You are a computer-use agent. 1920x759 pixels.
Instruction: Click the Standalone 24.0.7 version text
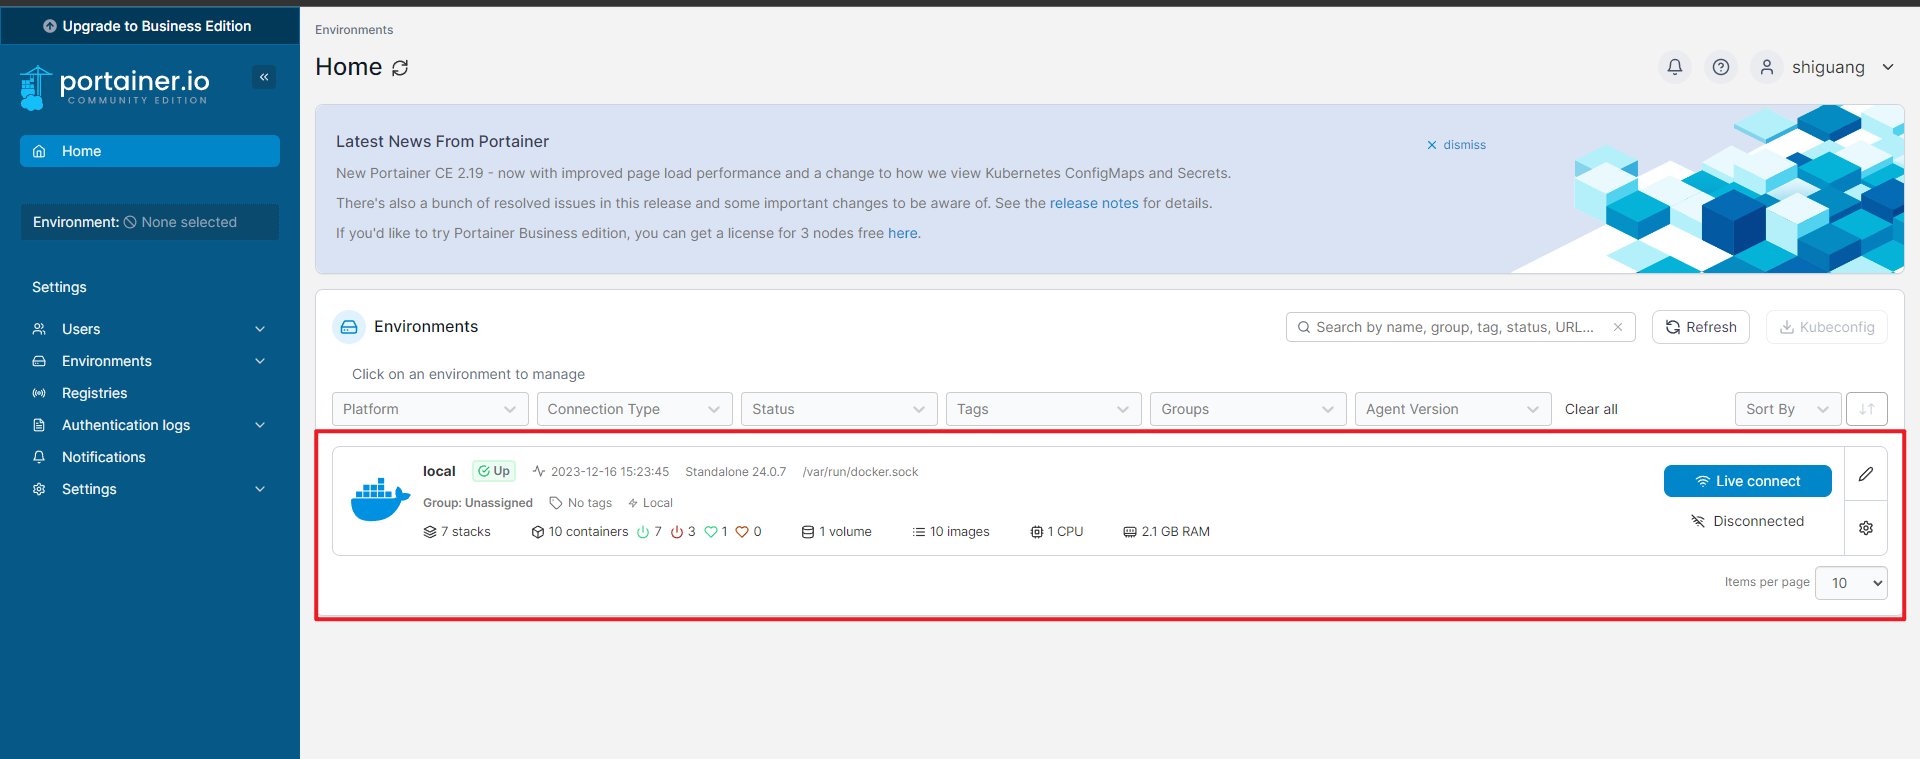pos(736,472)
